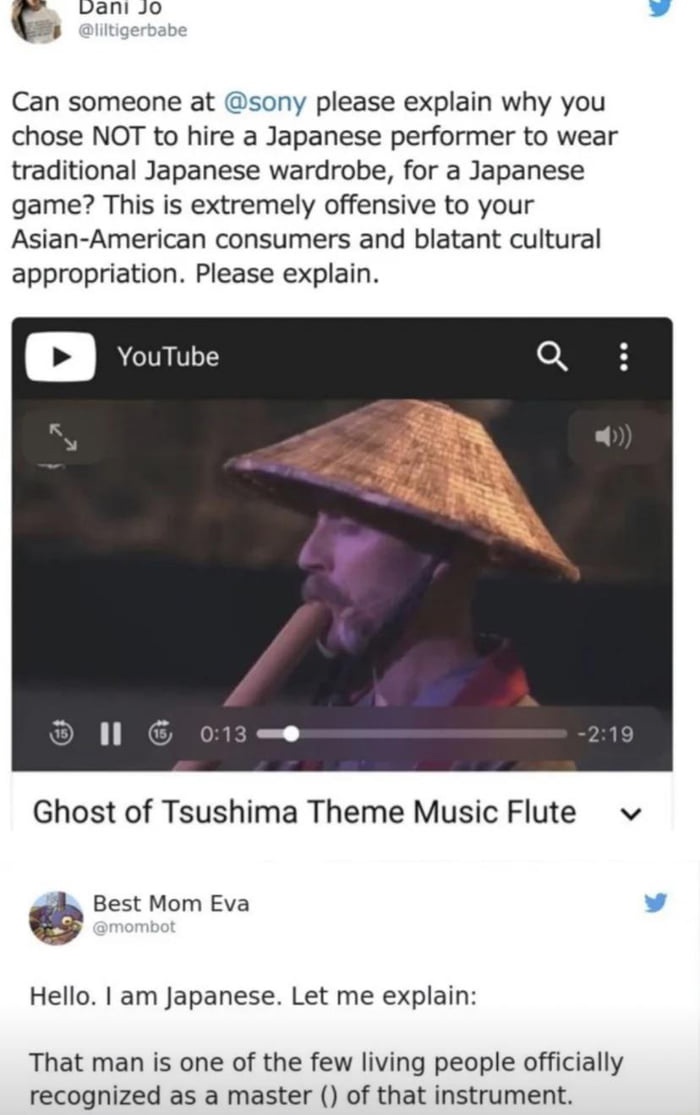Open the three-dot more options menu
The width and height of the screenshot is (700, 1115).
click(x=624, y=356)
